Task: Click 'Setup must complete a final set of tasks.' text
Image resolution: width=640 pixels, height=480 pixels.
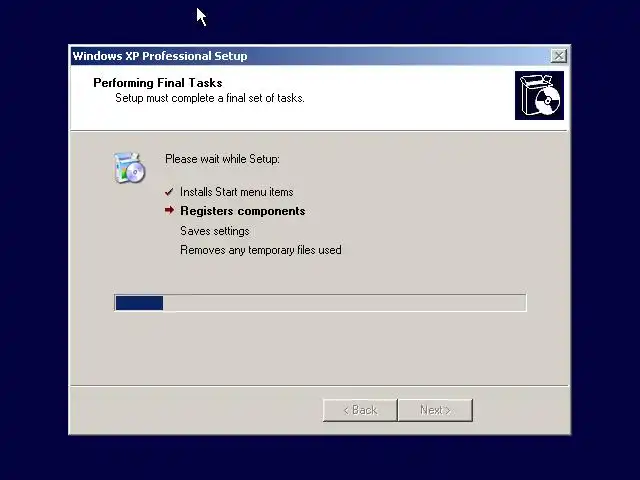Action: tap(210, 98)
